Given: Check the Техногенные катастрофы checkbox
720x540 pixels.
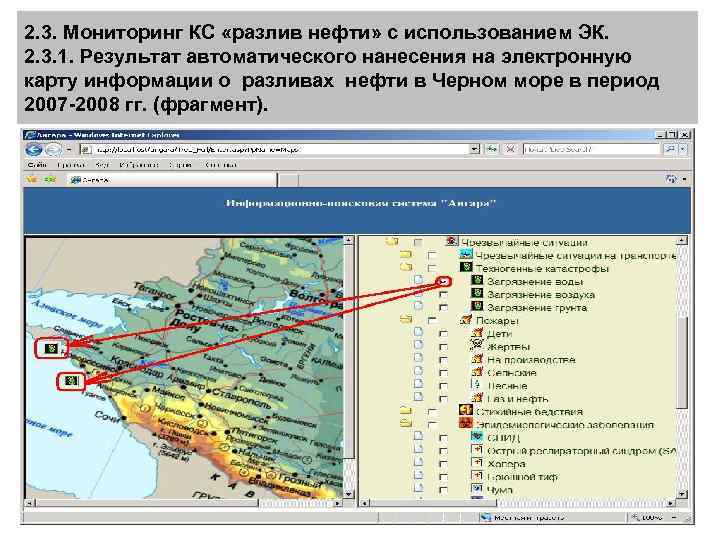Looking at the screenshot, I should point(432,268).
